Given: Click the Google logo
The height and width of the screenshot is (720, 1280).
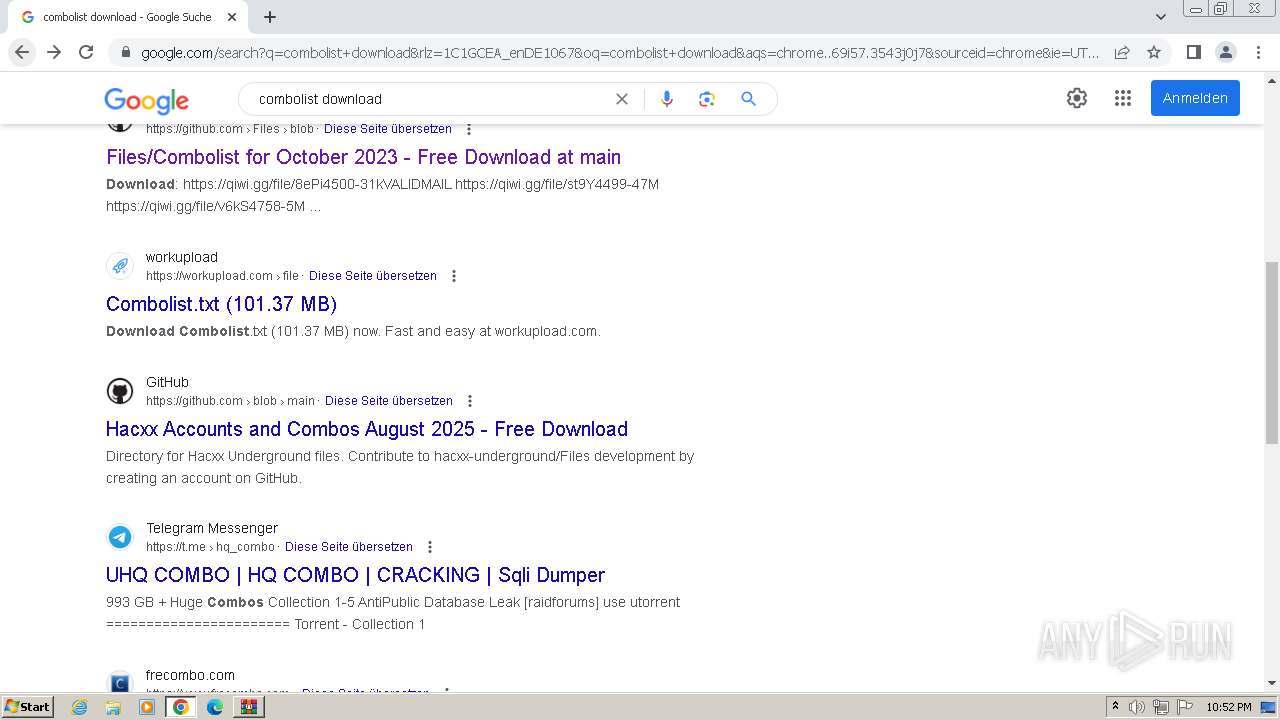Looking at the screenshot, I should (146, 100).
